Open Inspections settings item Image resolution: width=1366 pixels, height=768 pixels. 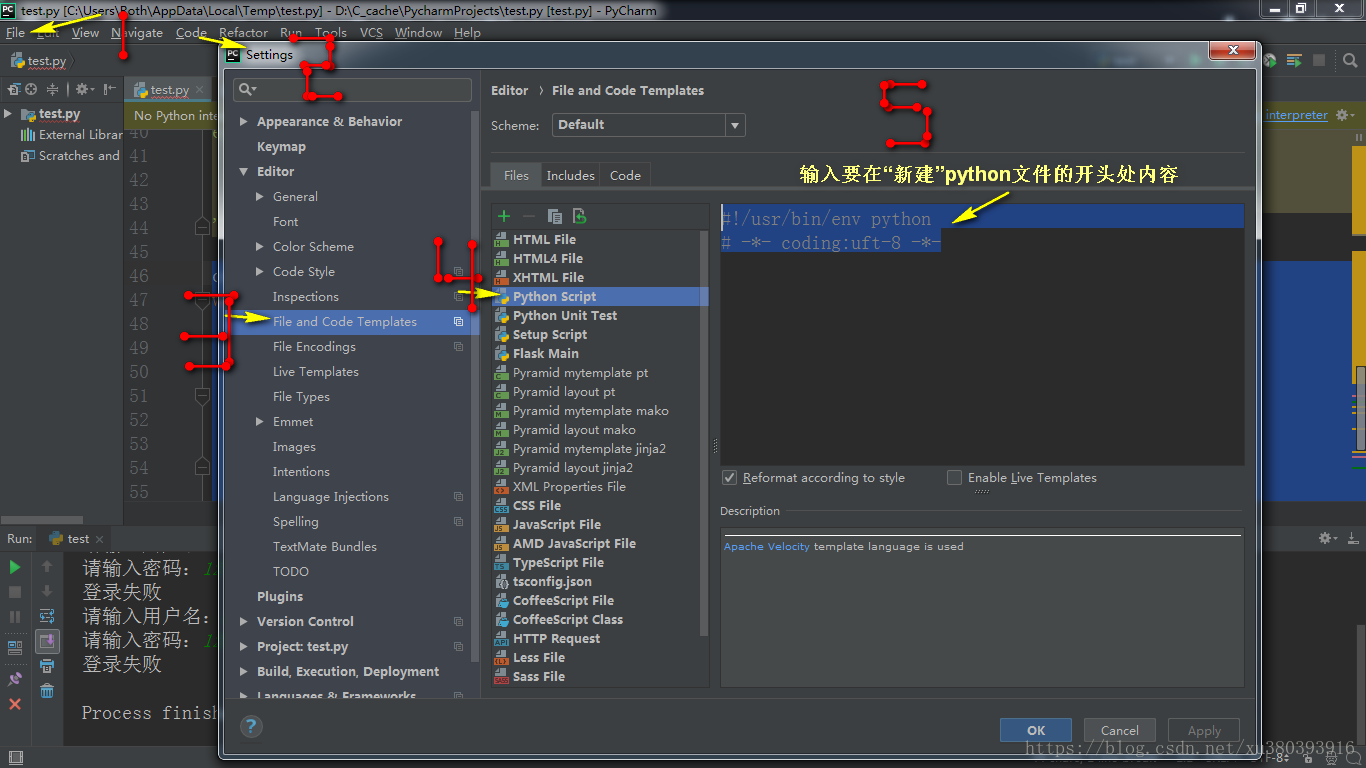point(305,297)
